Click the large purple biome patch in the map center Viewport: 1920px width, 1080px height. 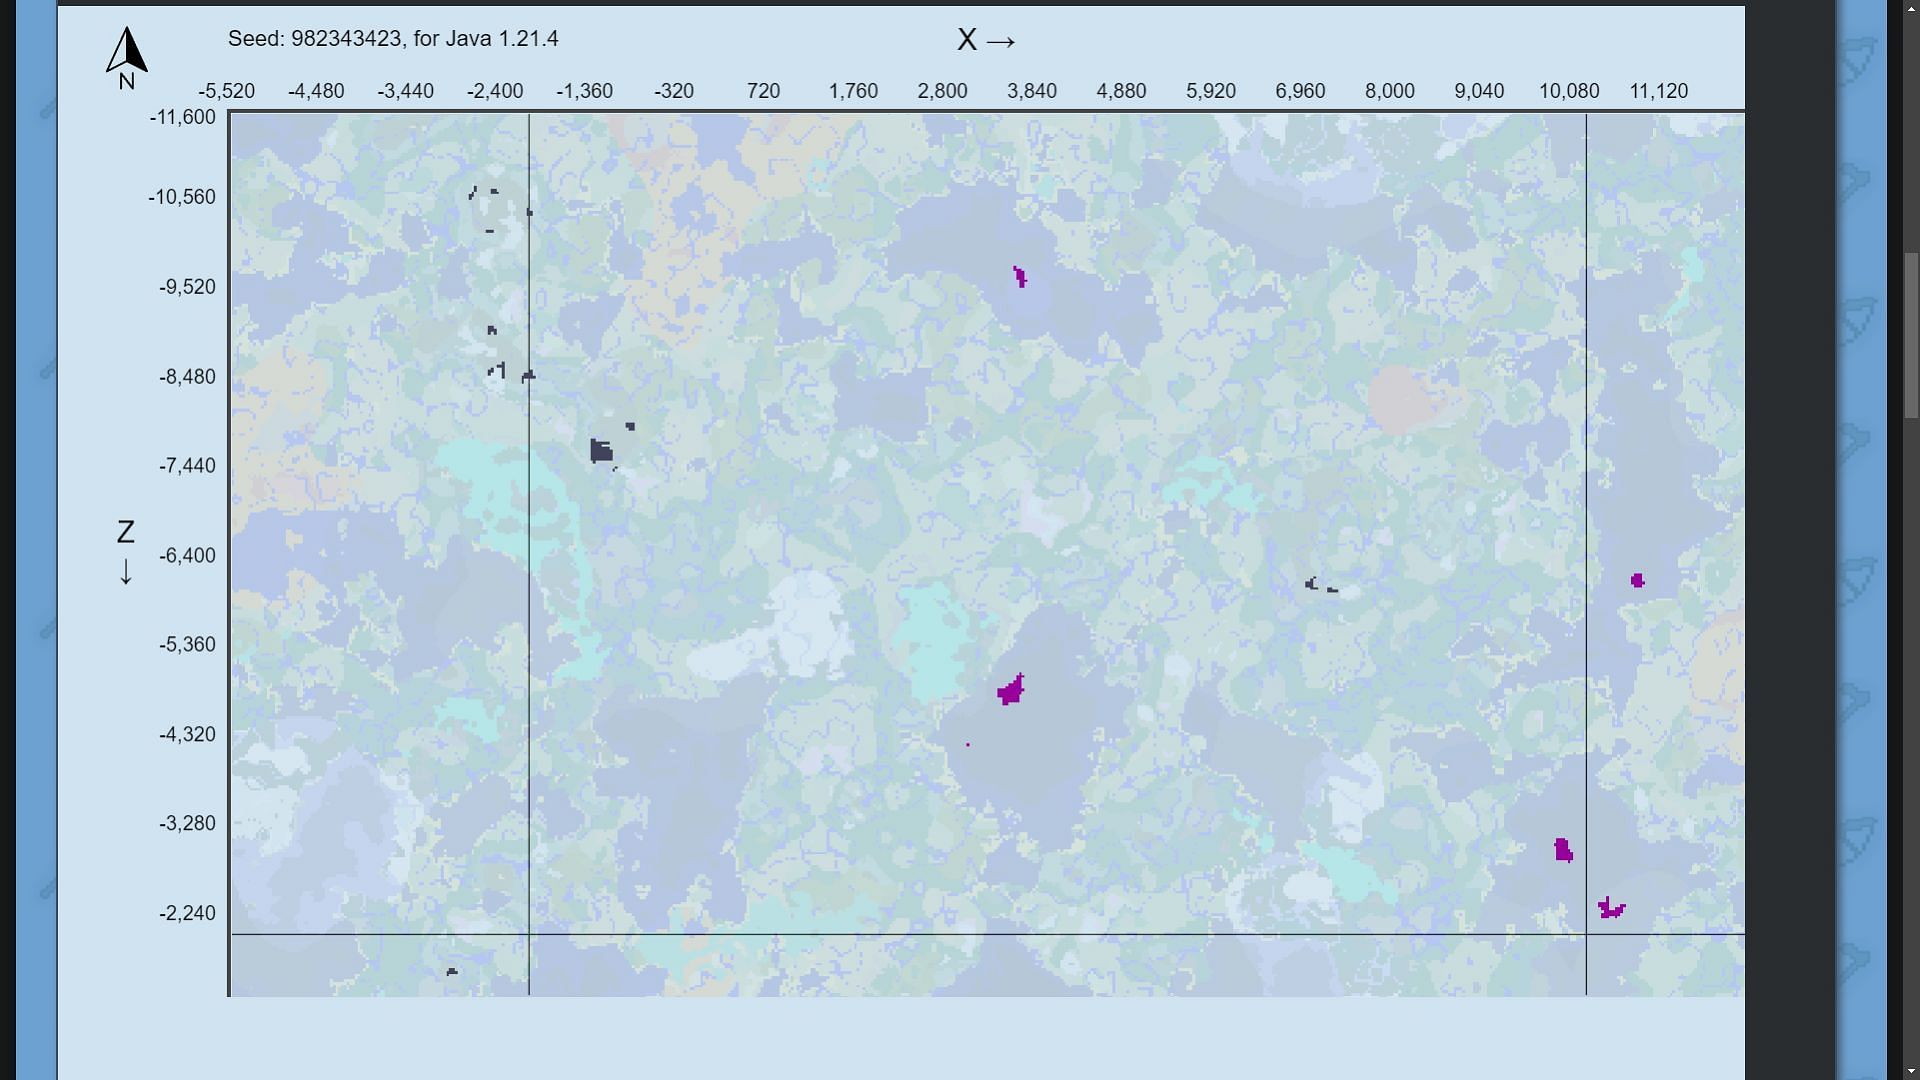point(1011,690)
